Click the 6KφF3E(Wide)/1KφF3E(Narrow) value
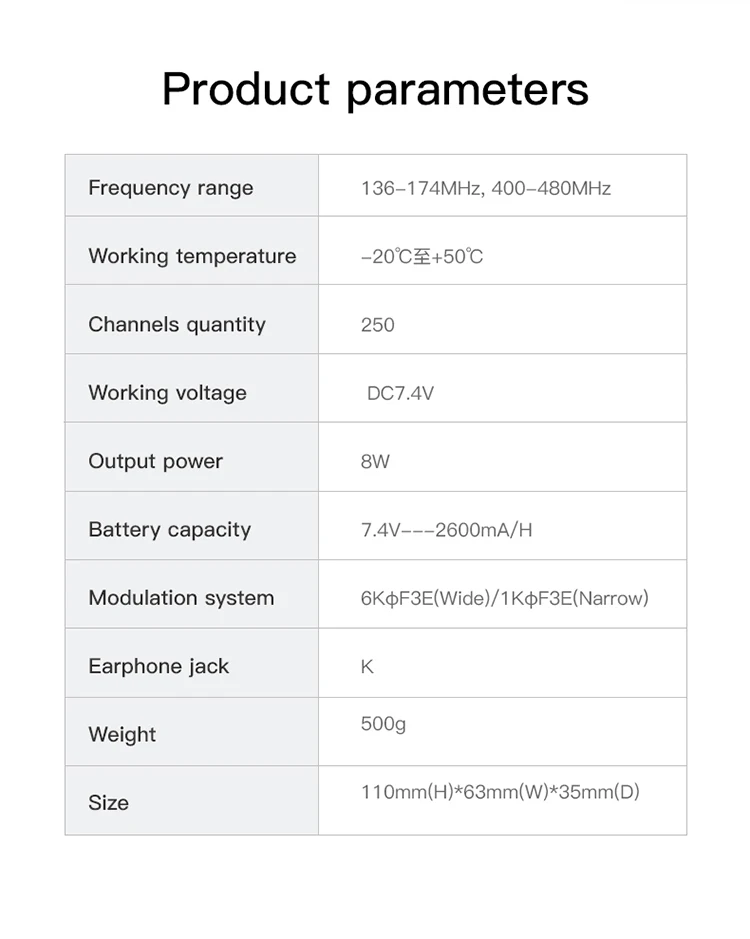 (504, 598)
